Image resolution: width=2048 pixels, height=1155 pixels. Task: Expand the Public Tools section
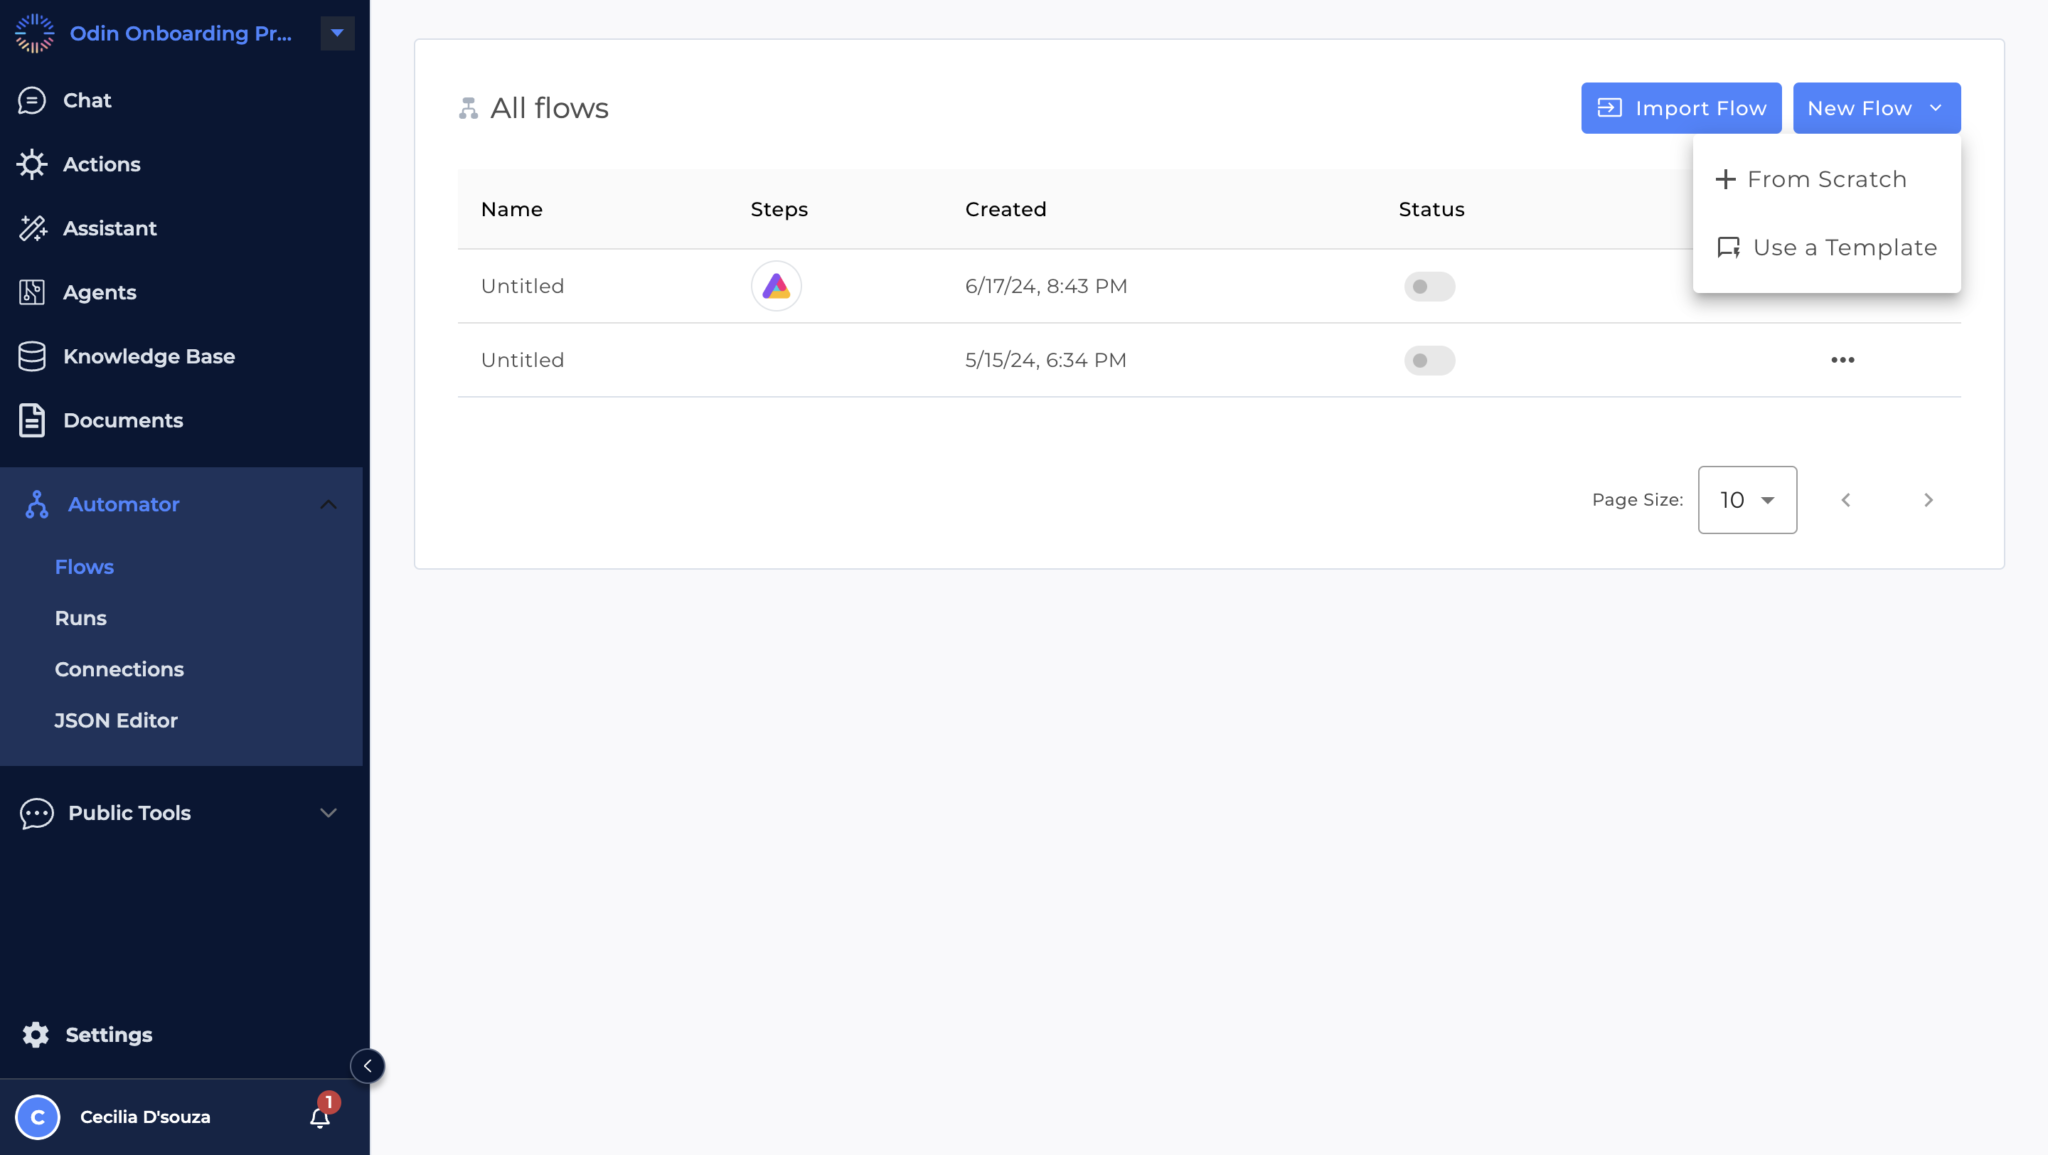pos(328,813)
